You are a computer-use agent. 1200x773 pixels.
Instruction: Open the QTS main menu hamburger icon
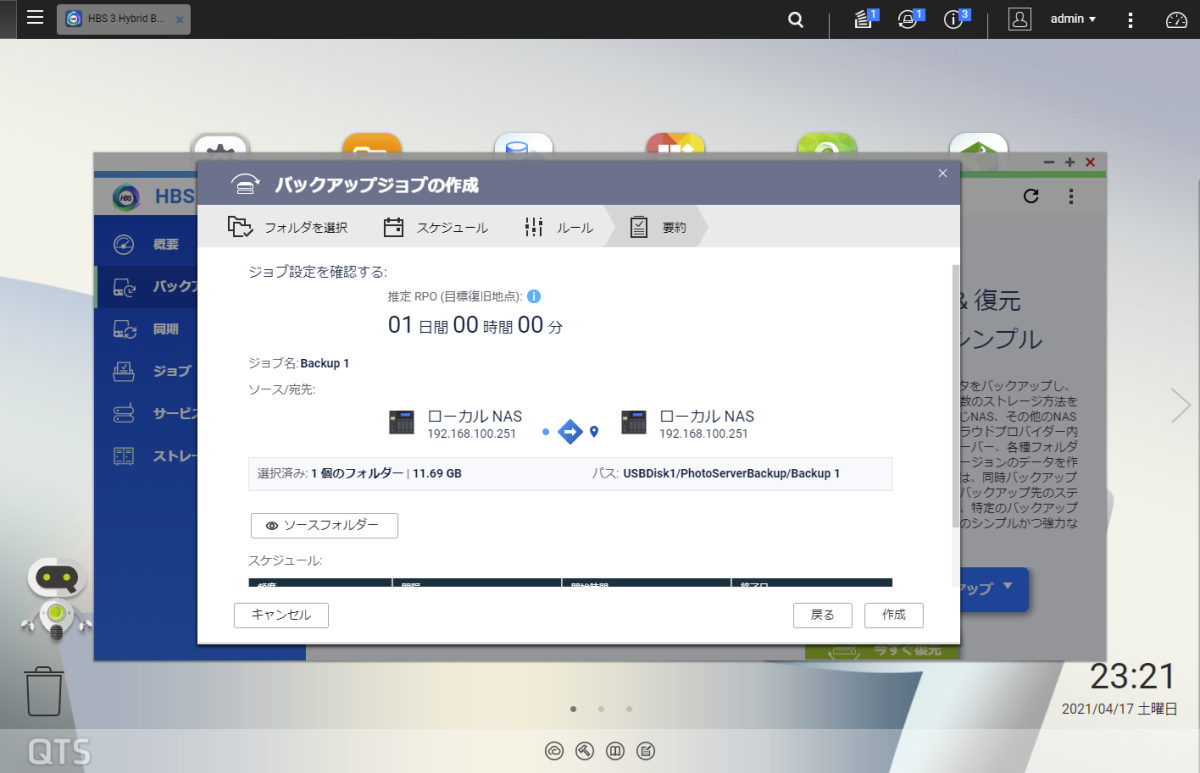[x=35, y=18]
